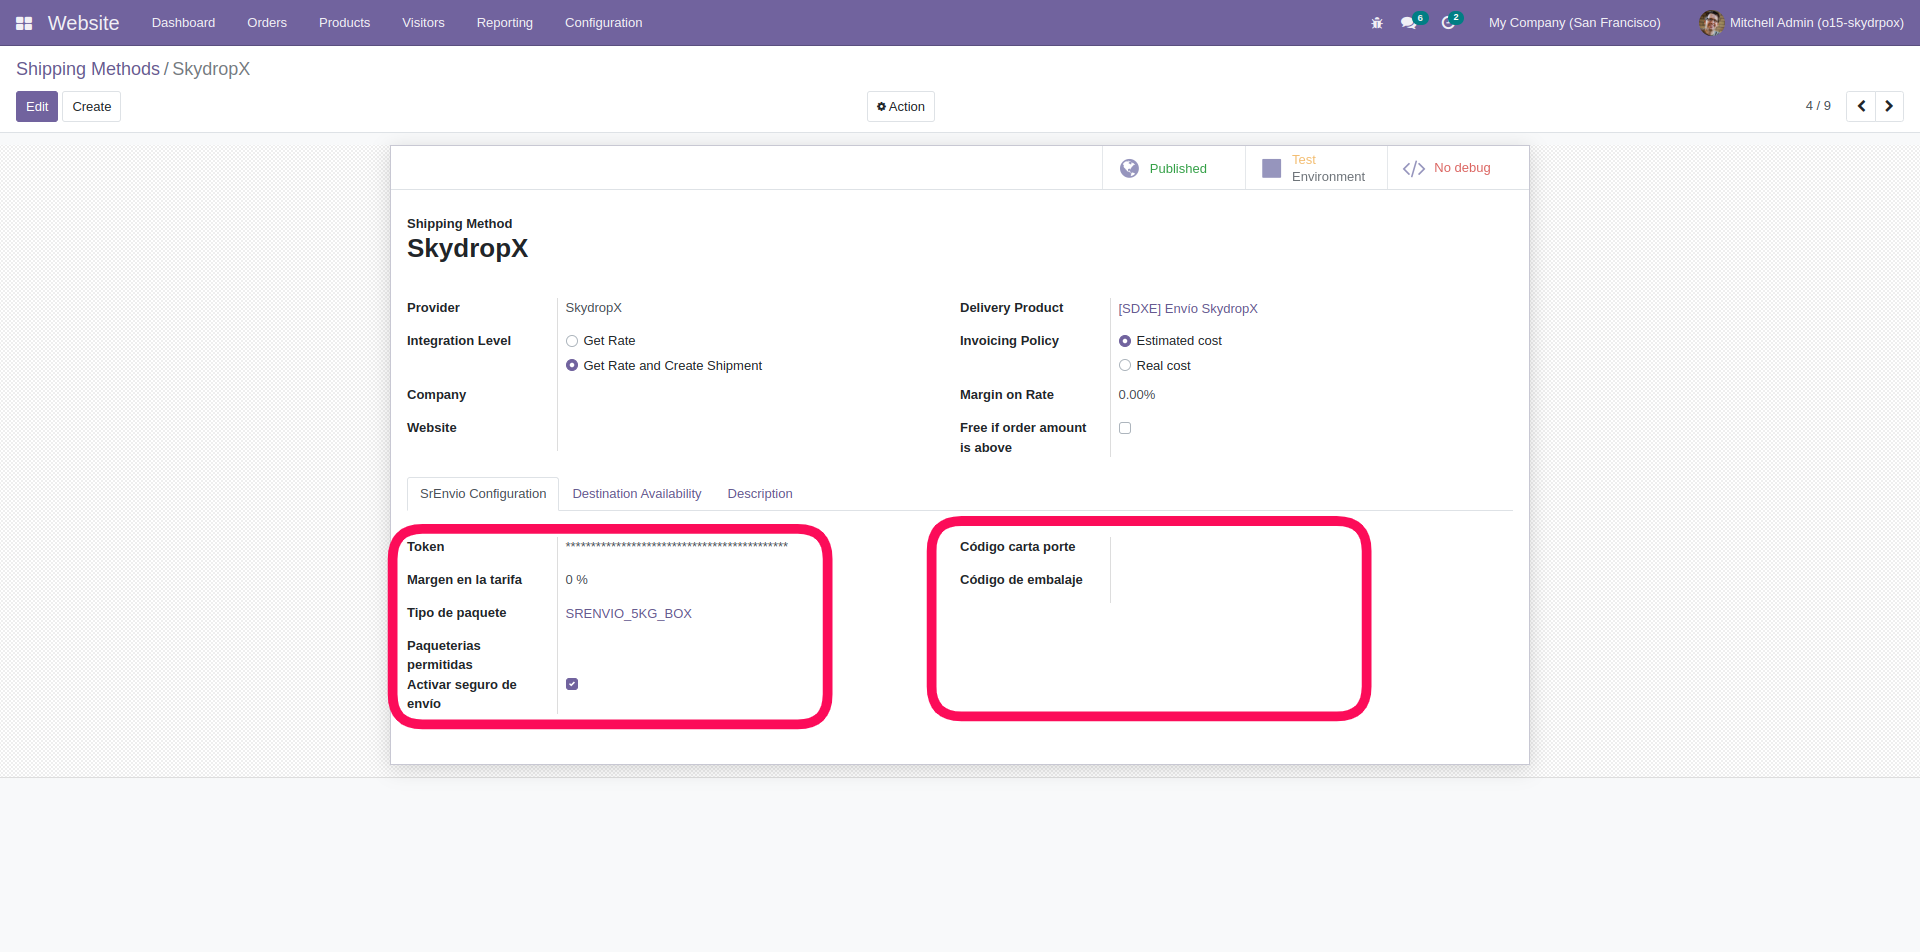Open Mitchell Admin user menu

1801,23
